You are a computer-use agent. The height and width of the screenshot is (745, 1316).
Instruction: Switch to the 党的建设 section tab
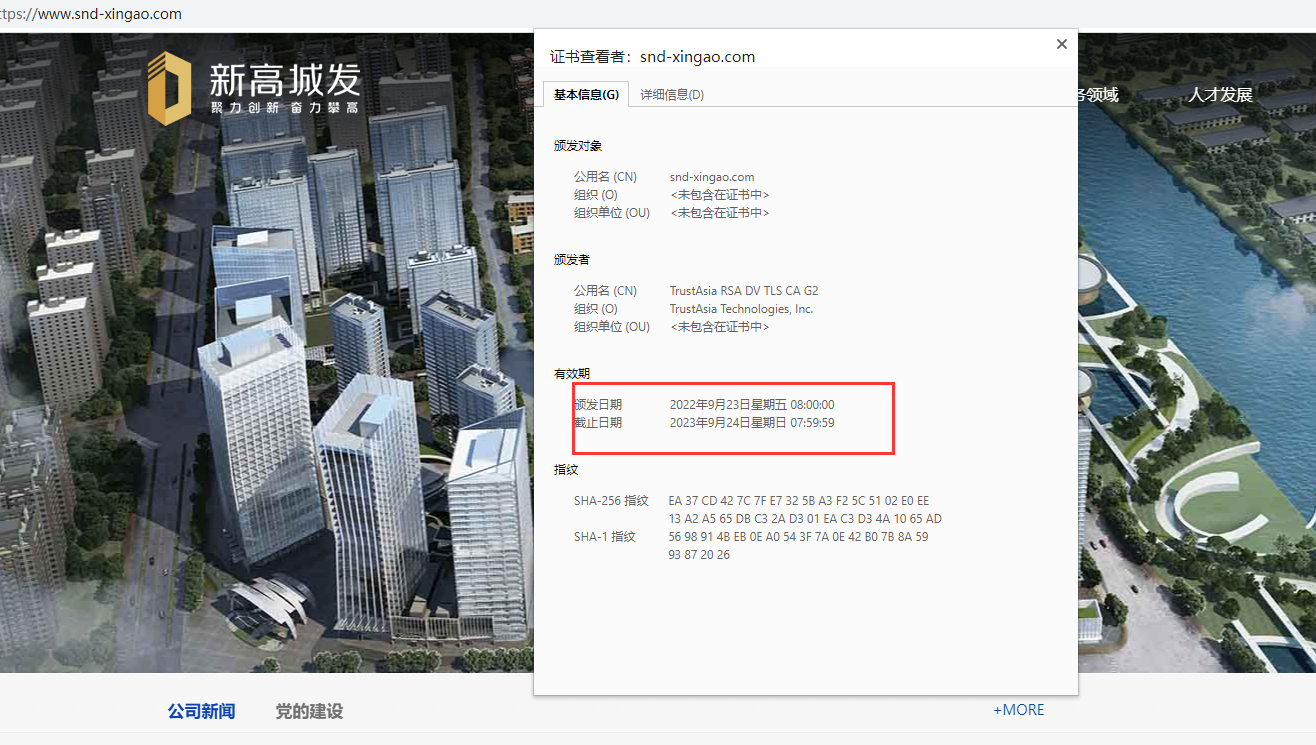pos(309,711)
